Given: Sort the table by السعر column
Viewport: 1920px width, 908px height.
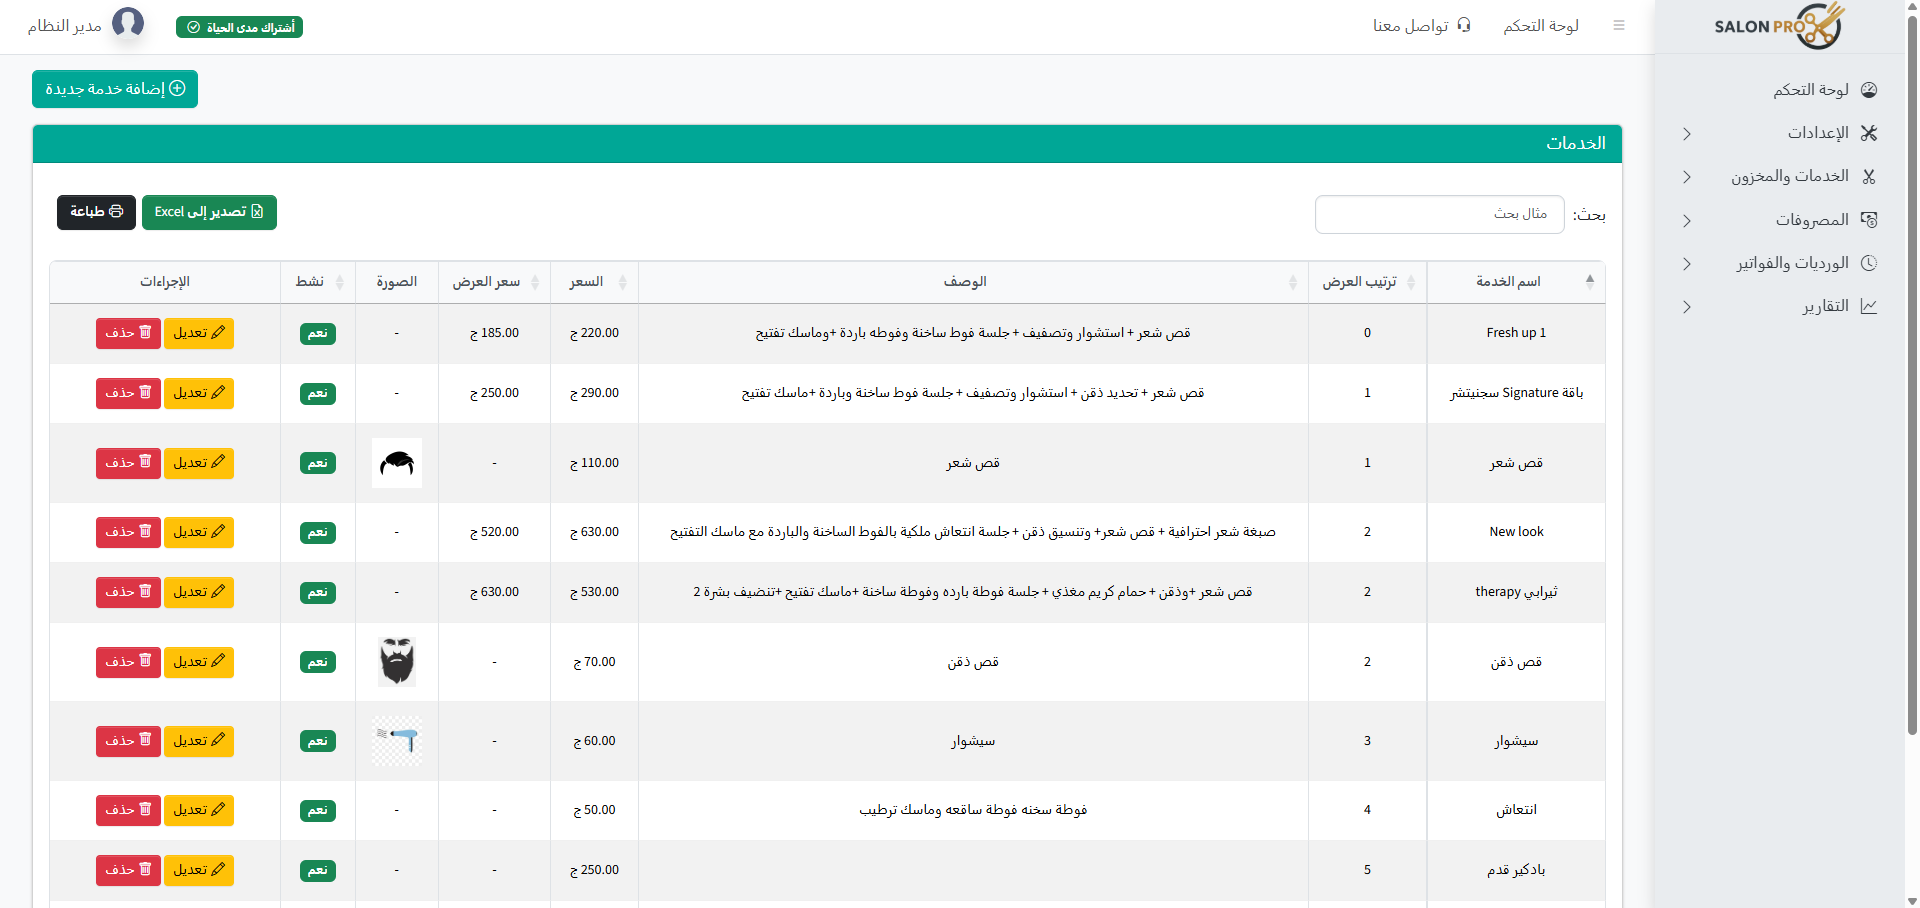Looking at the screenshot, I should (x=594, y=281).
